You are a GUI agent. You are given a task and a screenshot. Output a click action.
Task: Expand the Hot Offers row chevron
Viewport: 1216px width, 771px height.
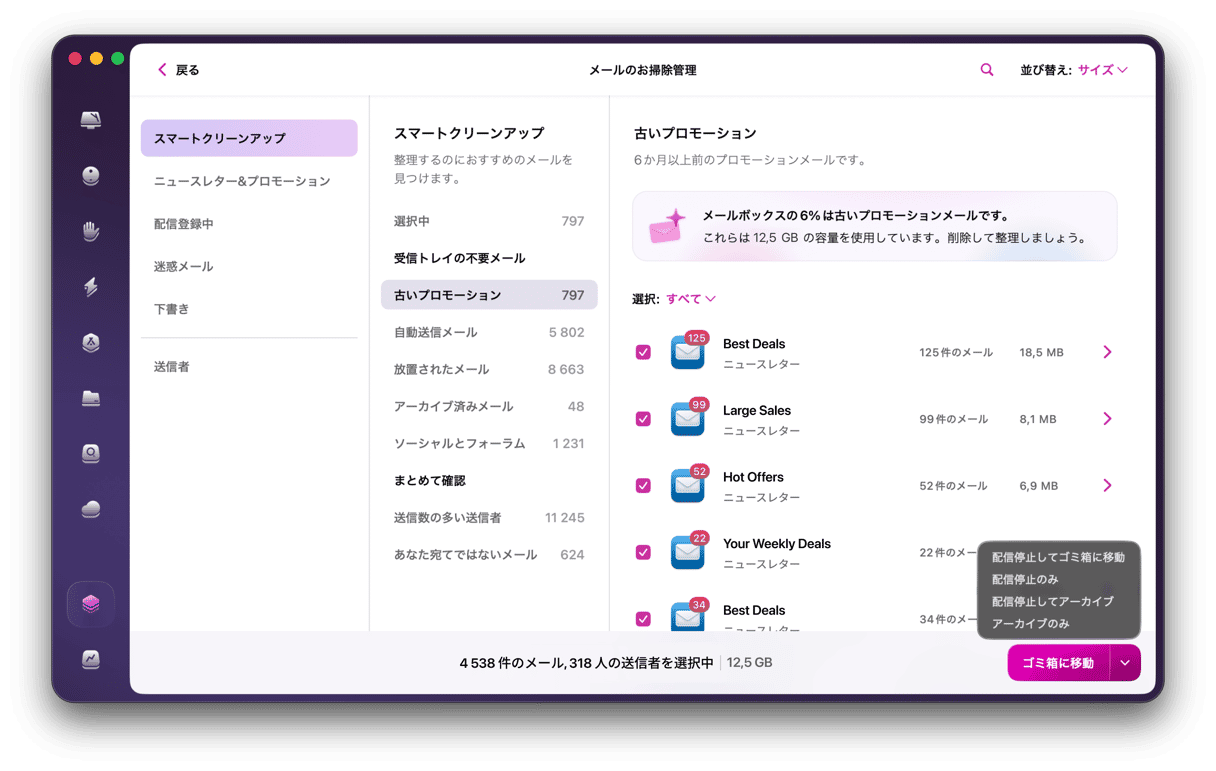(1107, 485)
